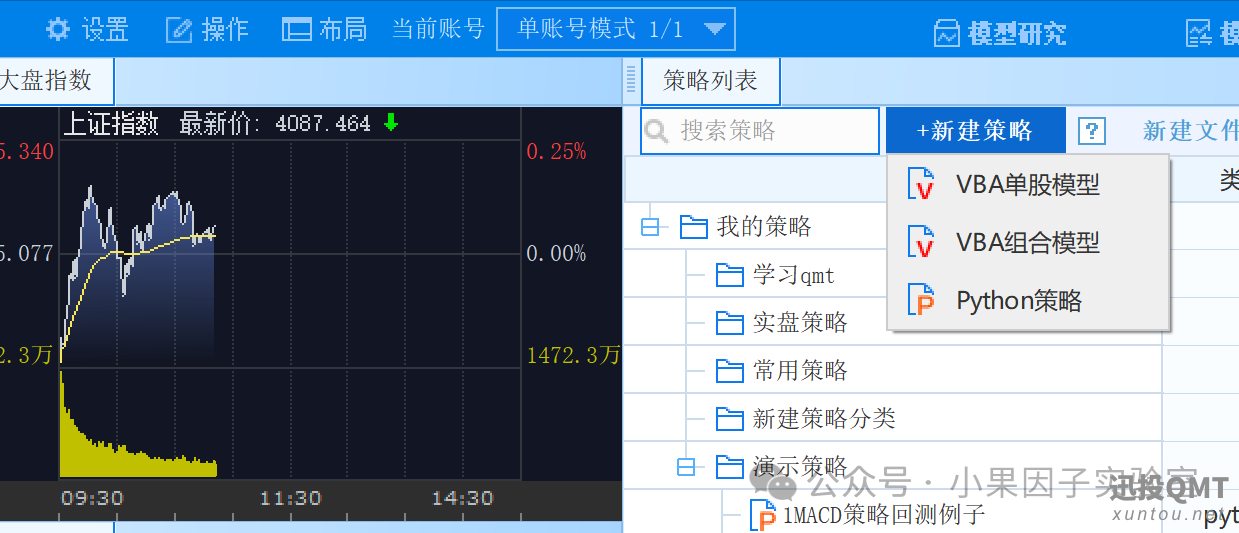Select the 实盘策略 folder
The width and height of the screenshot is (1239, 533).
point(800,323)
